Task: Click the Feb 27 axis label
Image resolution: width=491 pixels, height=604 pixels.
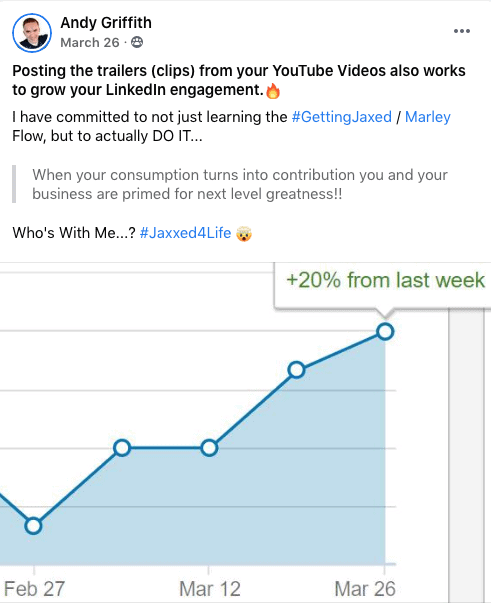Action: (x=34, y=589)
